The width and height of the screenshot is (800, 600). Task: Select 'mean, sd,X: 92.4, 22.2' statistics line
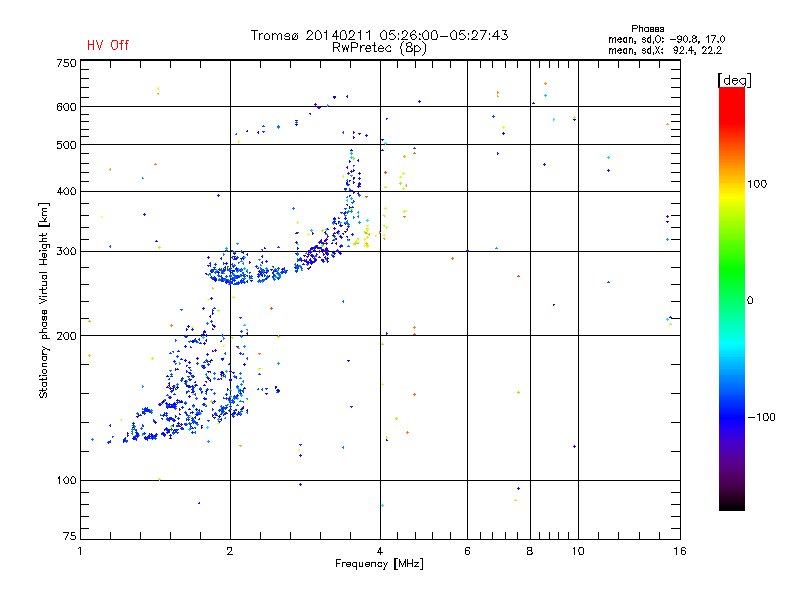(x=665, y=50)
